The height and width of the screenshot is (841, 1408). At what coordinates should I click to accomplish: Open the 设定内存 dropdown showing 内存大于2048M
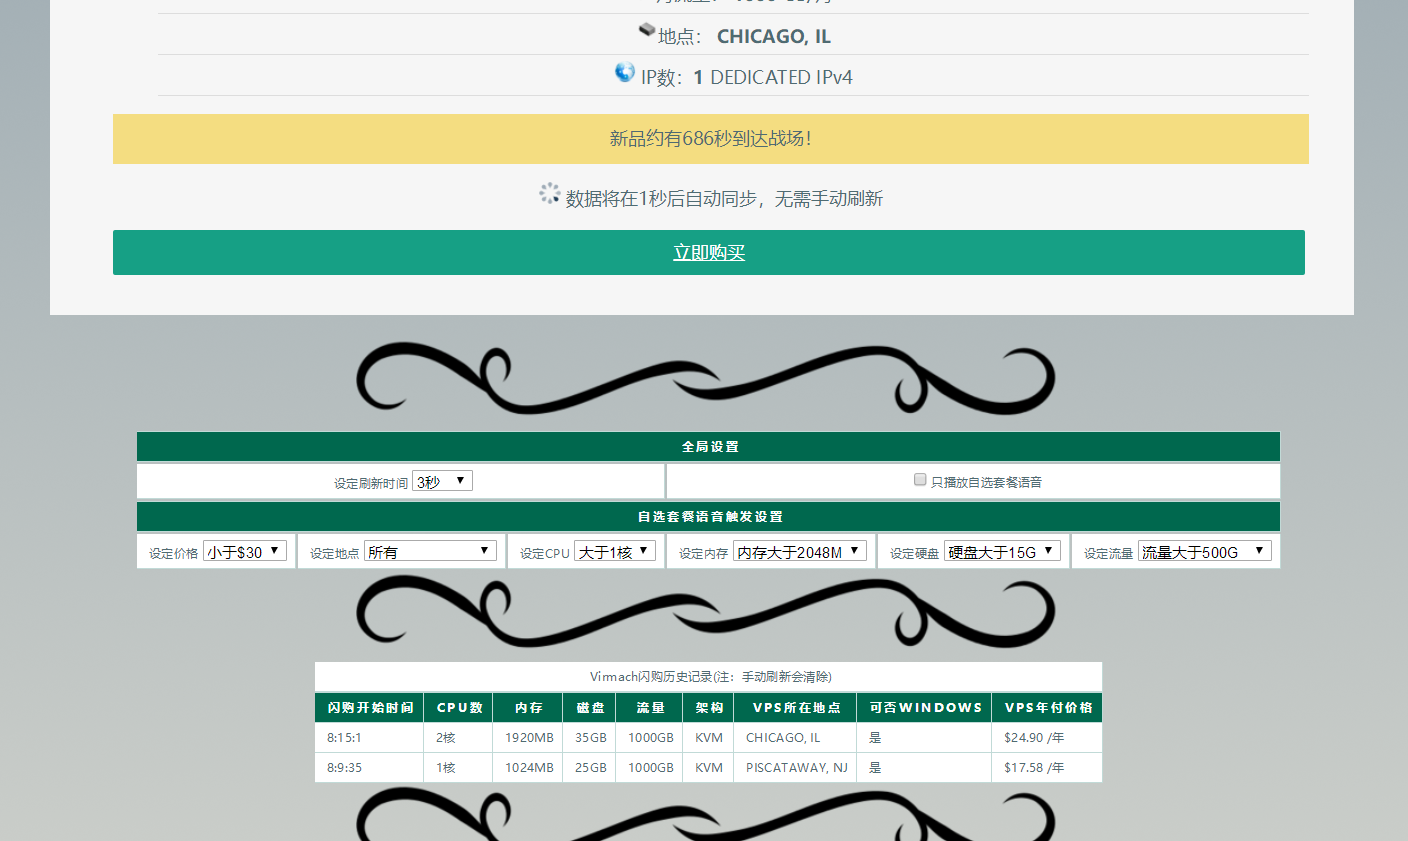pyautogui.click(x=800, y=551)
